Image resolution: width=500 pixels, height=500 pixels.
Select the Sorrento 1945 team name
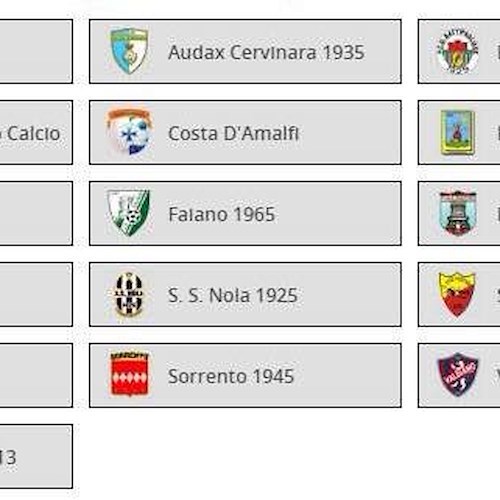click(x=231, y=376)
